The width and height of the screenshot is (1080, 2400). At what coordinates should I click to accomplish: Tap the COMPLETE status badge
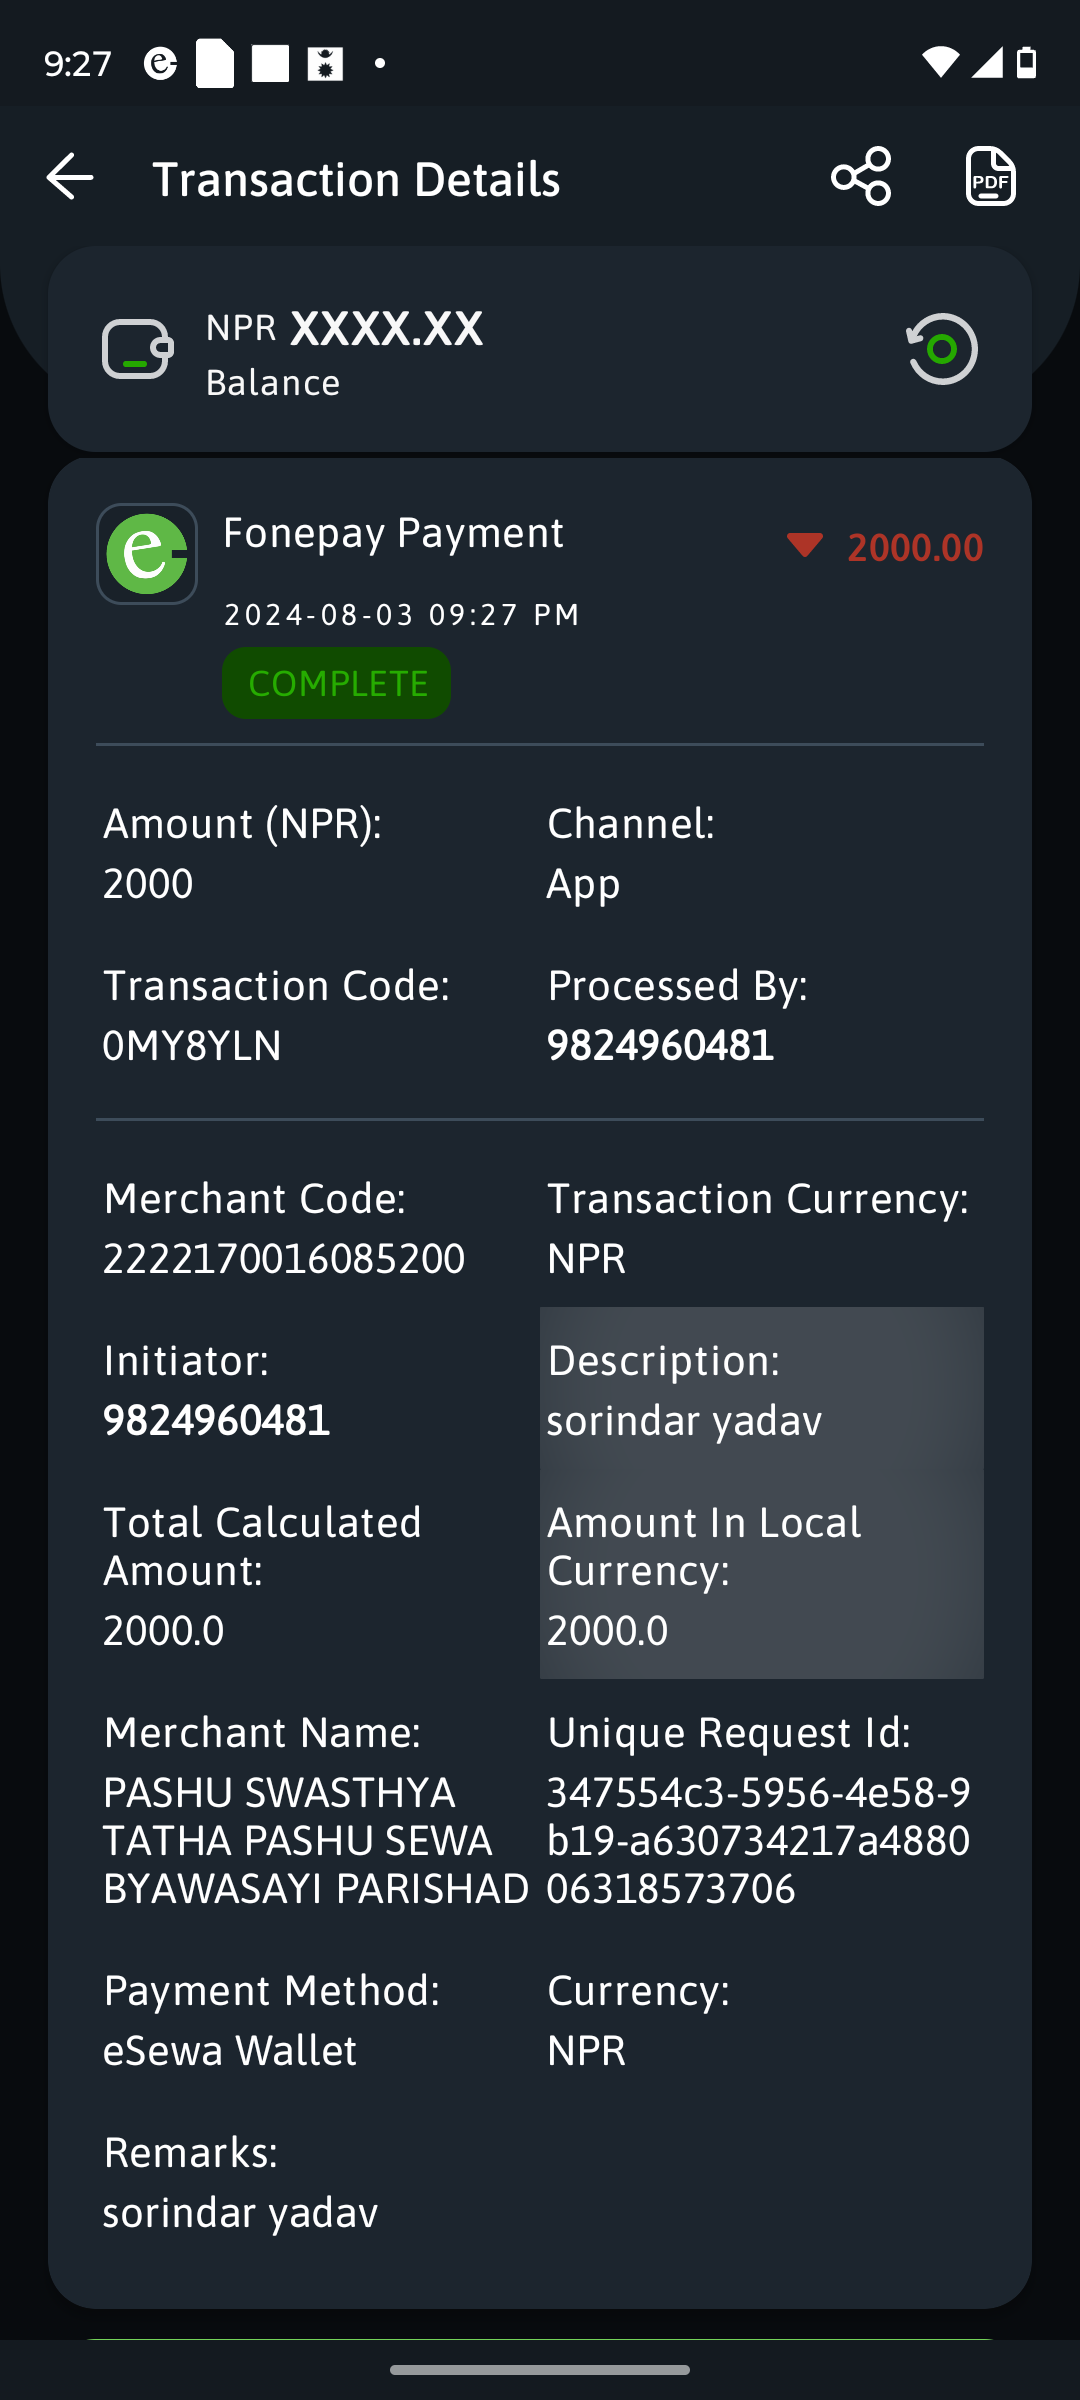336,683
